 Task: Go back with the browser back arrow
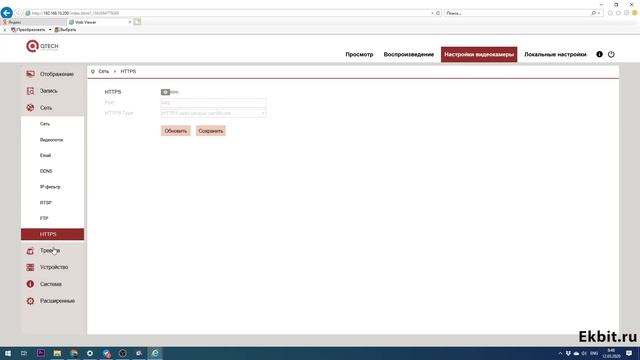coord(7,13)
